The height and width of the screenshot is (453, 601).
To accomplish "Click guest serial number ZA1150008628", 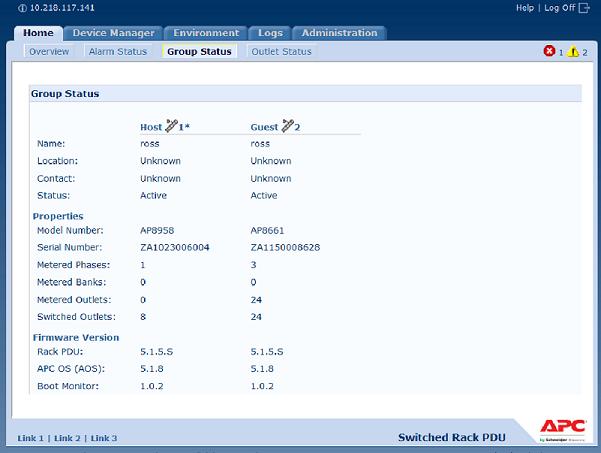I will coord(285,248).
